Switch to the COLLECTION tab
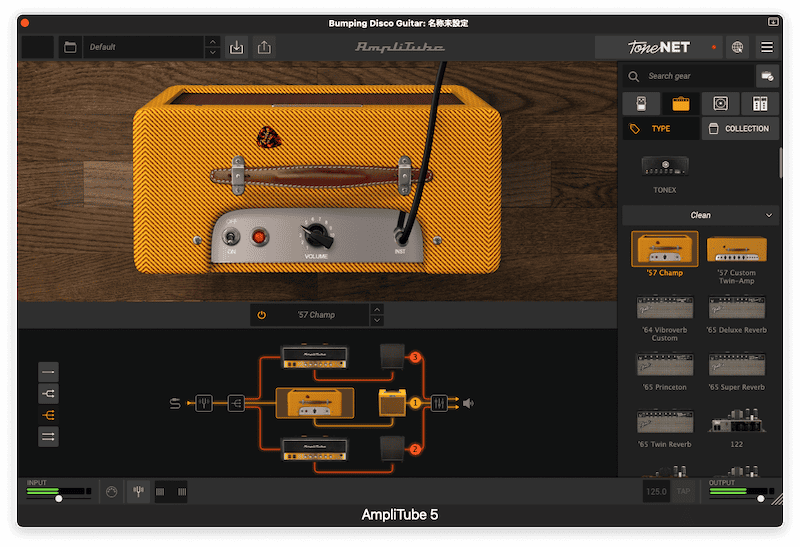 tap(740, 129)
